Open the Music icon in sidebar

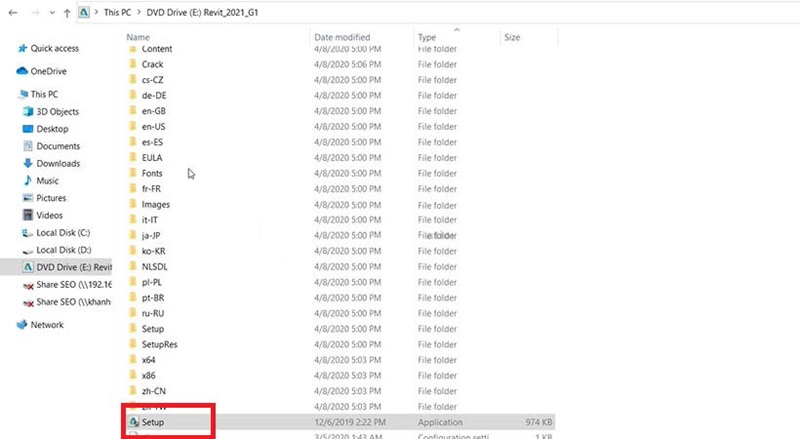pyautogui.click(x=28, y=181)
